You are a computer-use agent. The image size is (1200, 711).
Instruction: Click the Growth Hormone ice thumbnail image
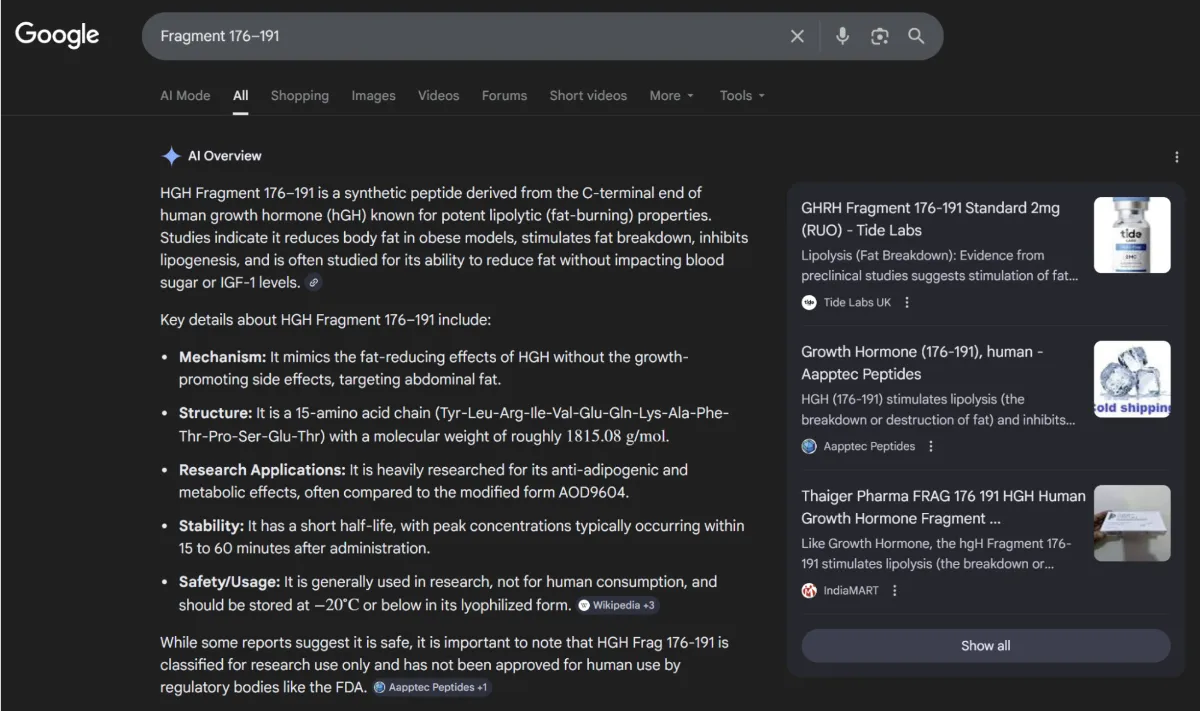pyautogui.click(x=1132, y=379)
